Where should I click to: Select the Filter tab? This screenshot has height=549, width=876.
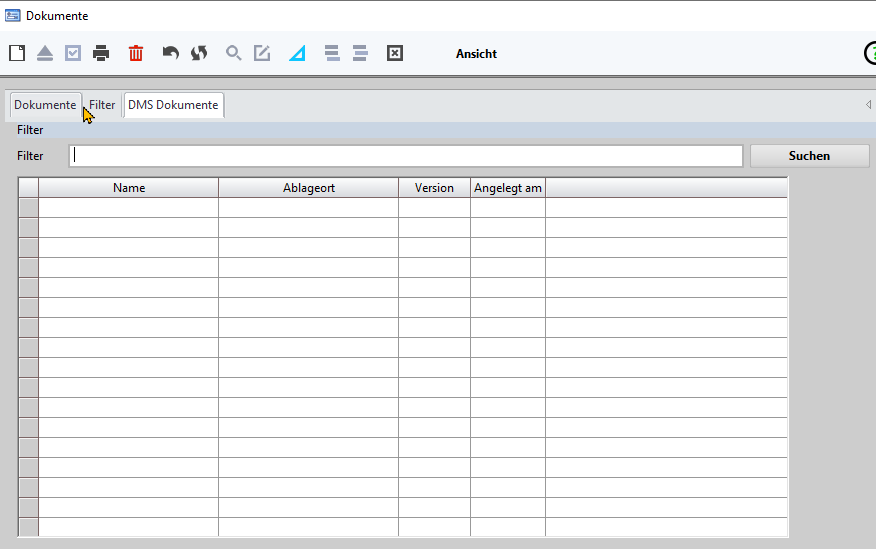point(103,105)
